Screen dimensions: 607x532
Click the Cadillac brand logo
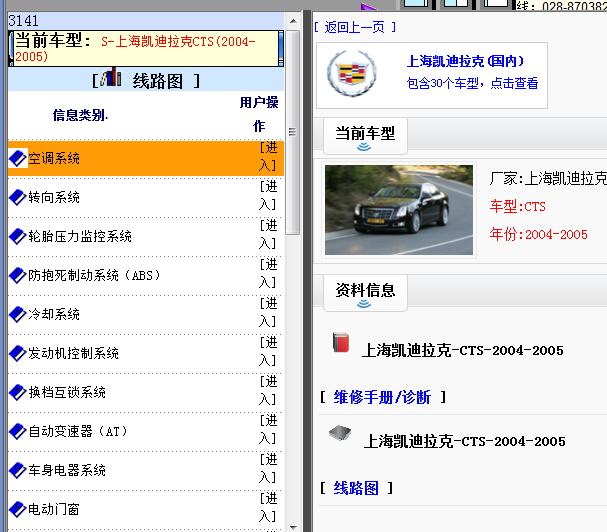tap(352, 73)
